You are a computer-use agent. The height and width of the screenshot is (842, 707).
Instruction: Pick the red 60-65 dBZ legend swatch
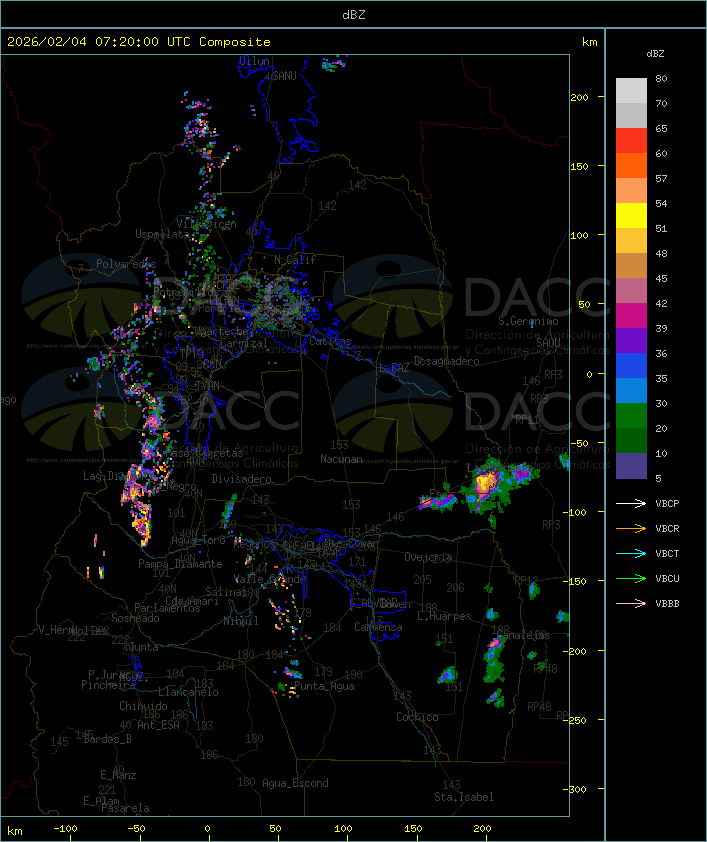[x=631, y=141]
